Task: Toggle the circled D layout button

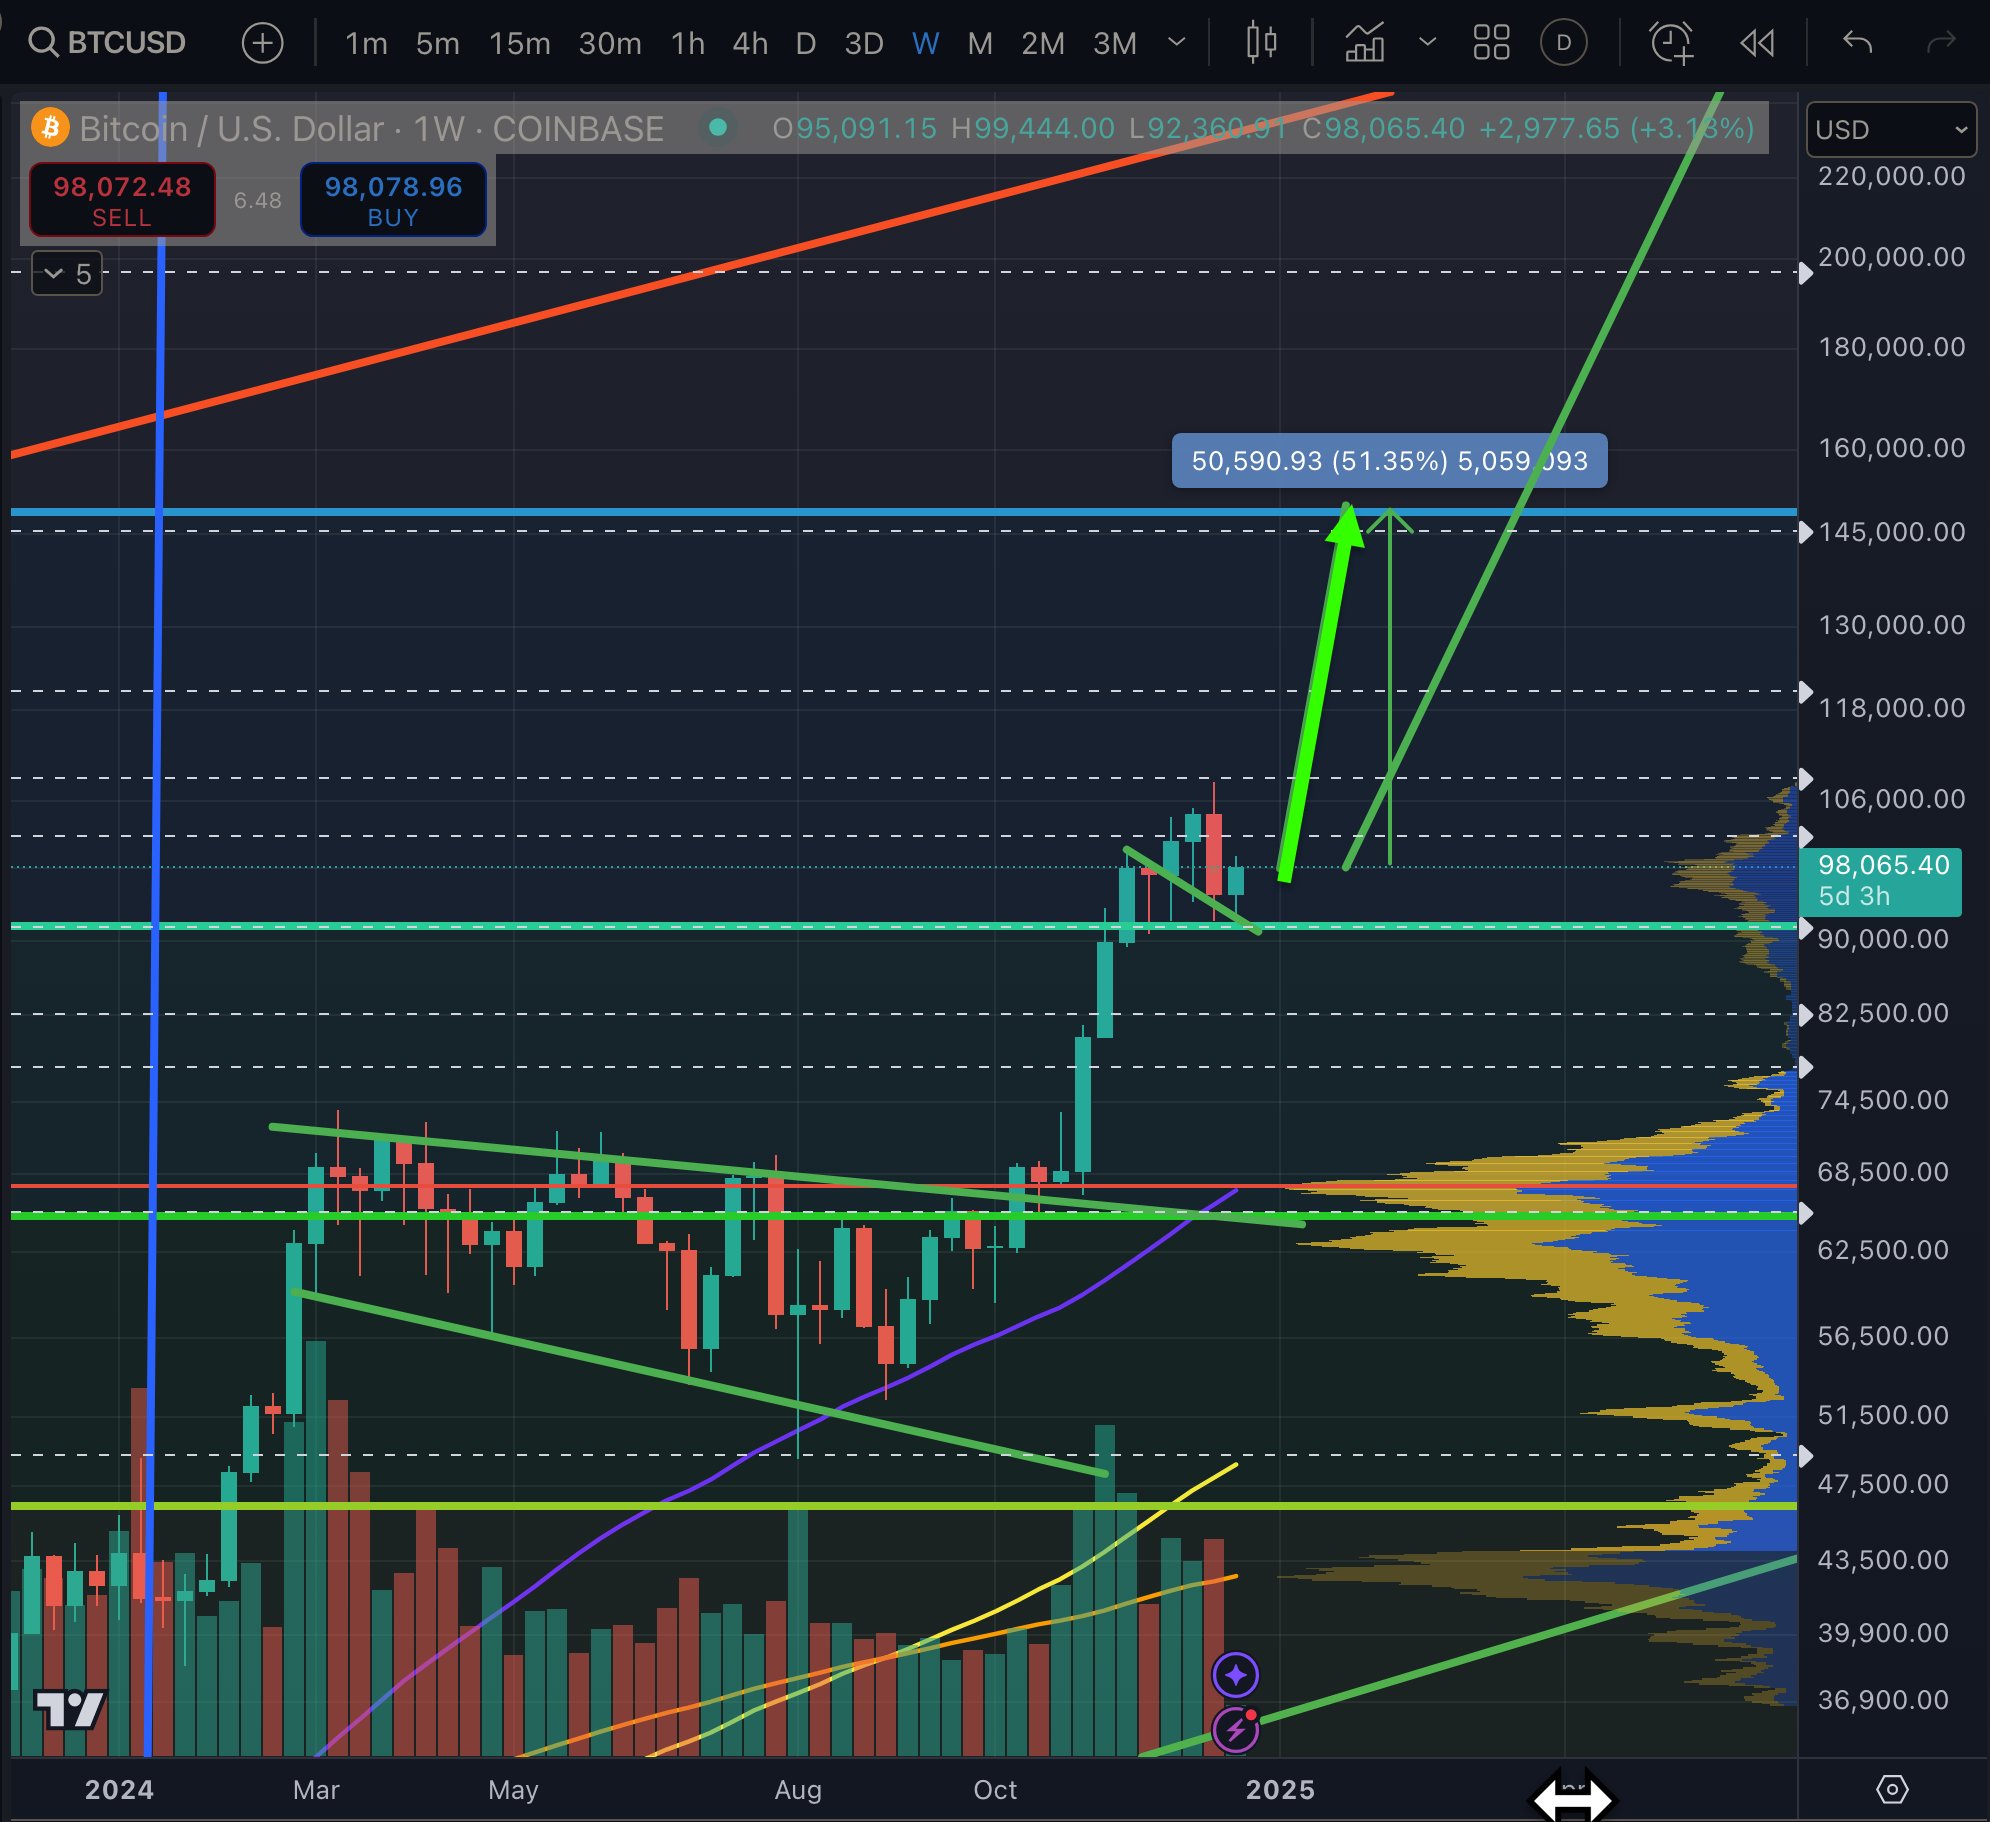Action: 1564,42
